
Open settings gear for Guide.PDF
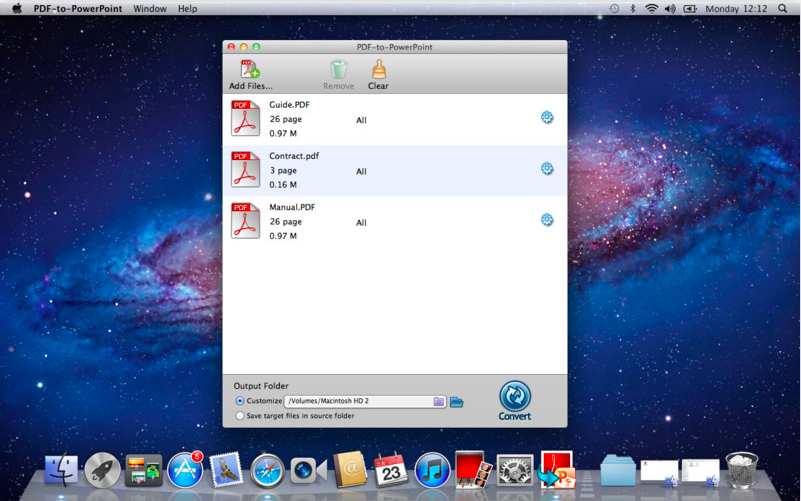547,117
